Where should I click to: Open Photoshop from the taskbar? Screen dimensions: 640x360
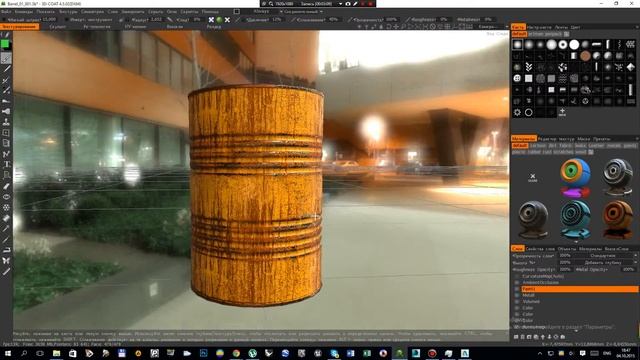203,353
